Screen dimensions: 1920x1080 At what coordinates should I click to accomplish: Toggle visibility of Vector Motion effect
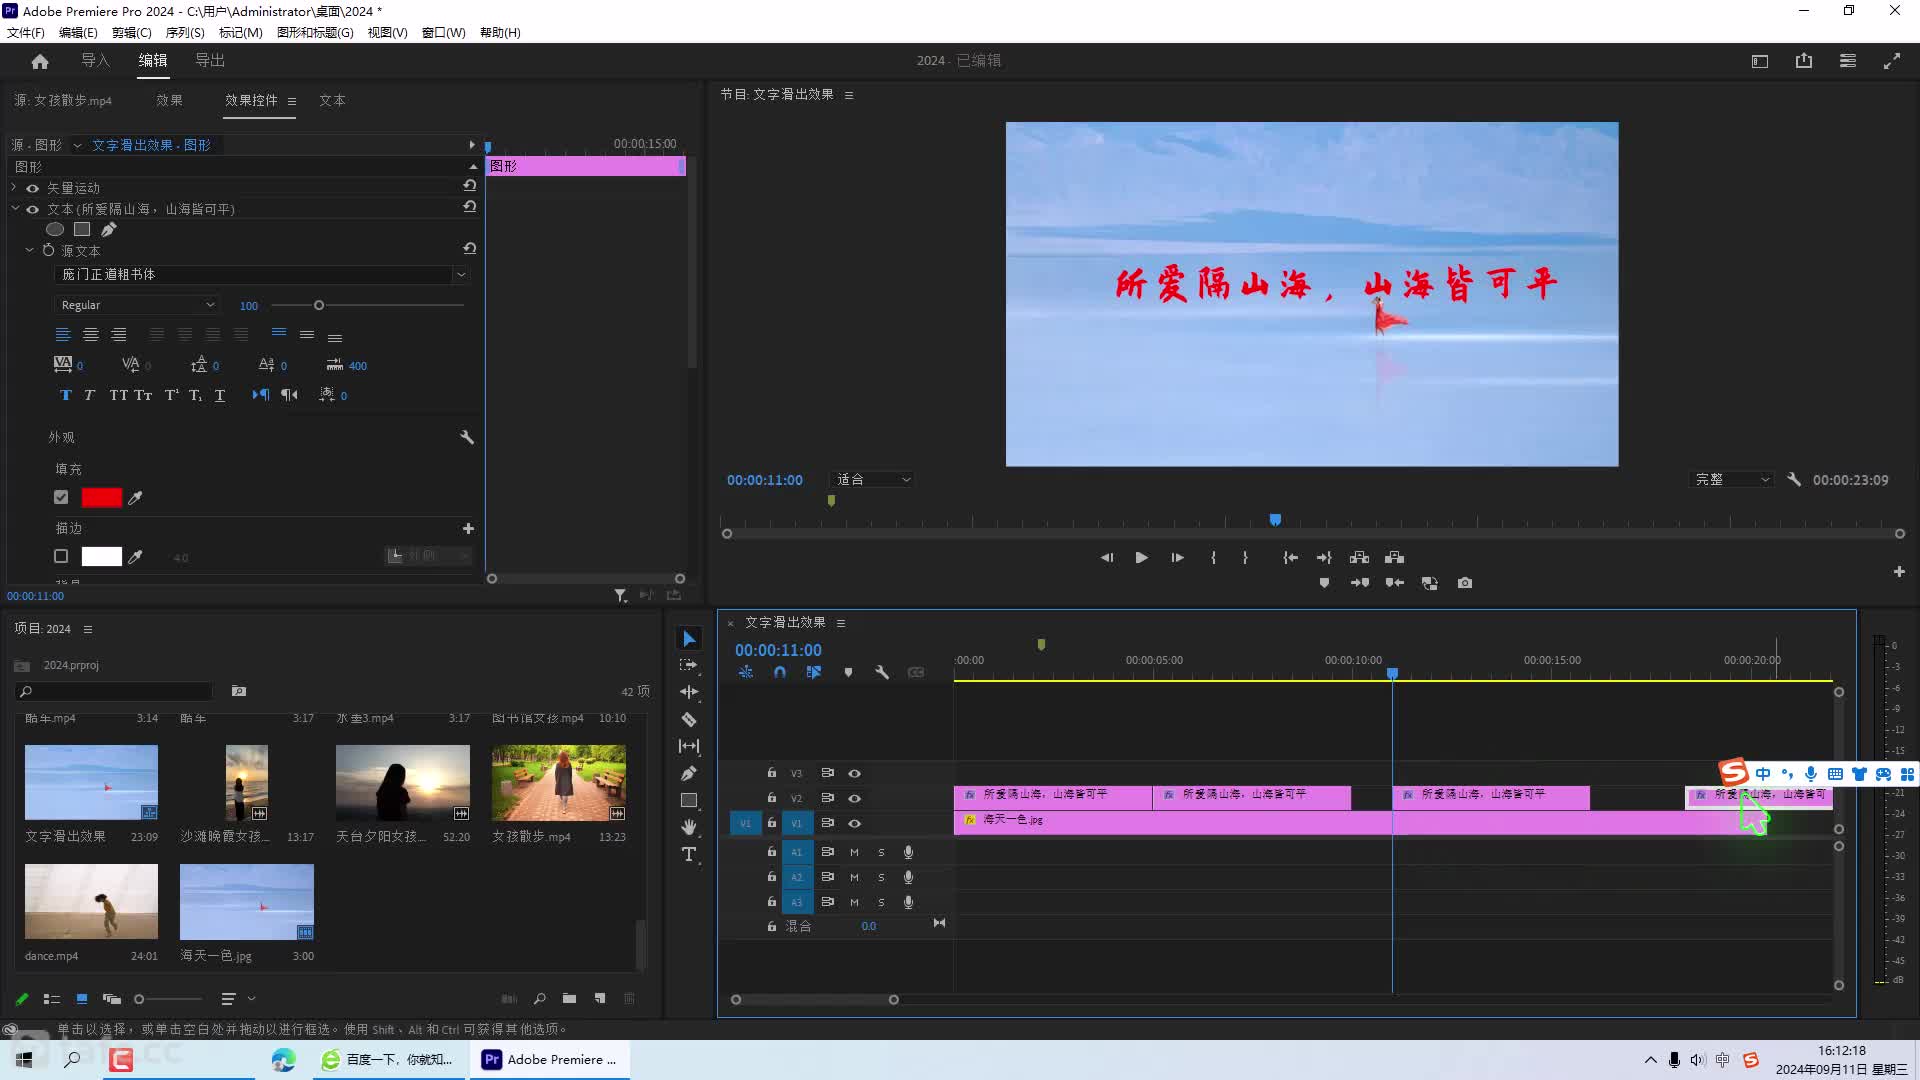click(32, 188)
